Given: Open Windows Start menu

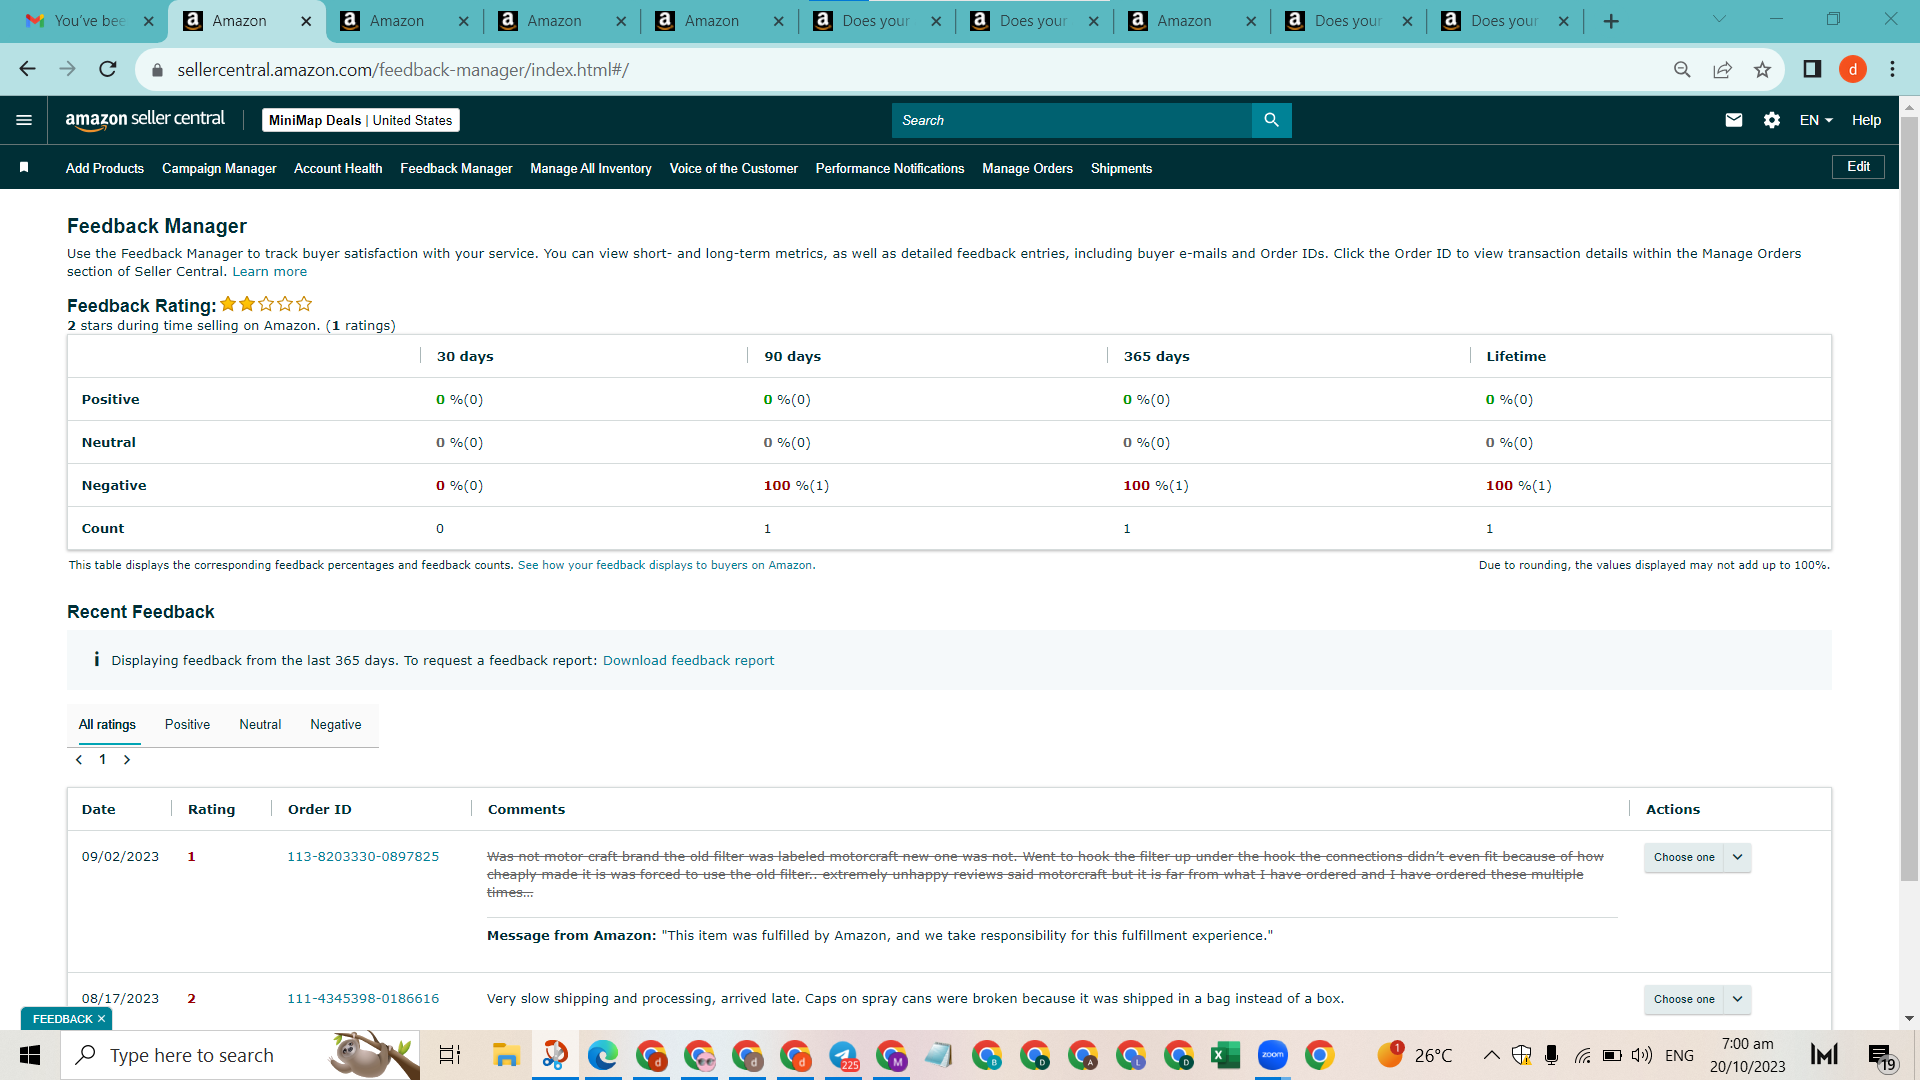Looking at the screenshot, I should (30, 1055).
